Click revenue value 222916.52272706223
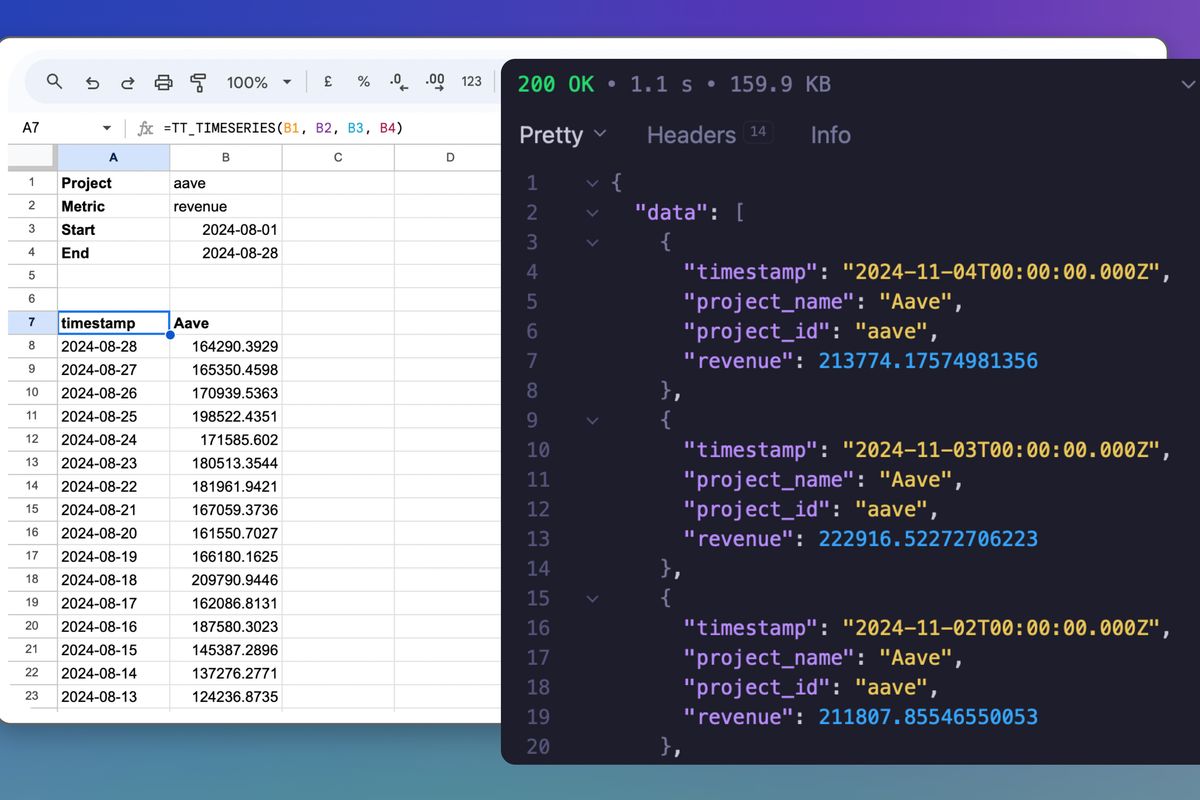Viewport: 1200px width, 800px height. [x=928, y=539]
